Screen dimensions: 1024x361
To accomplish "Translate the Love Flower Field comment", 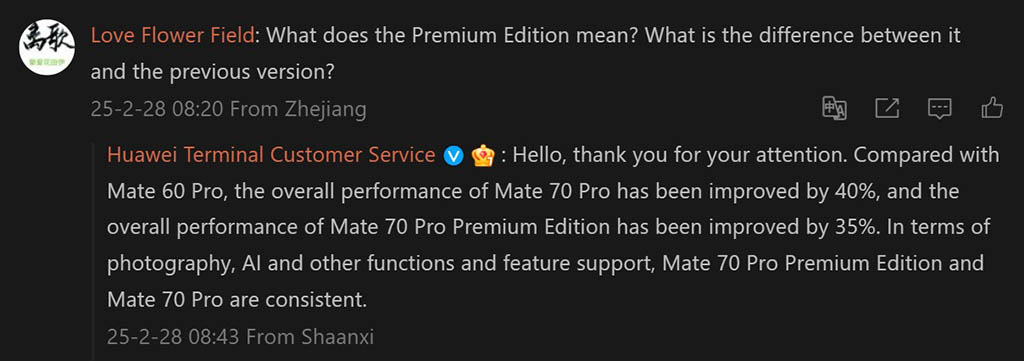I will (834, 108).
